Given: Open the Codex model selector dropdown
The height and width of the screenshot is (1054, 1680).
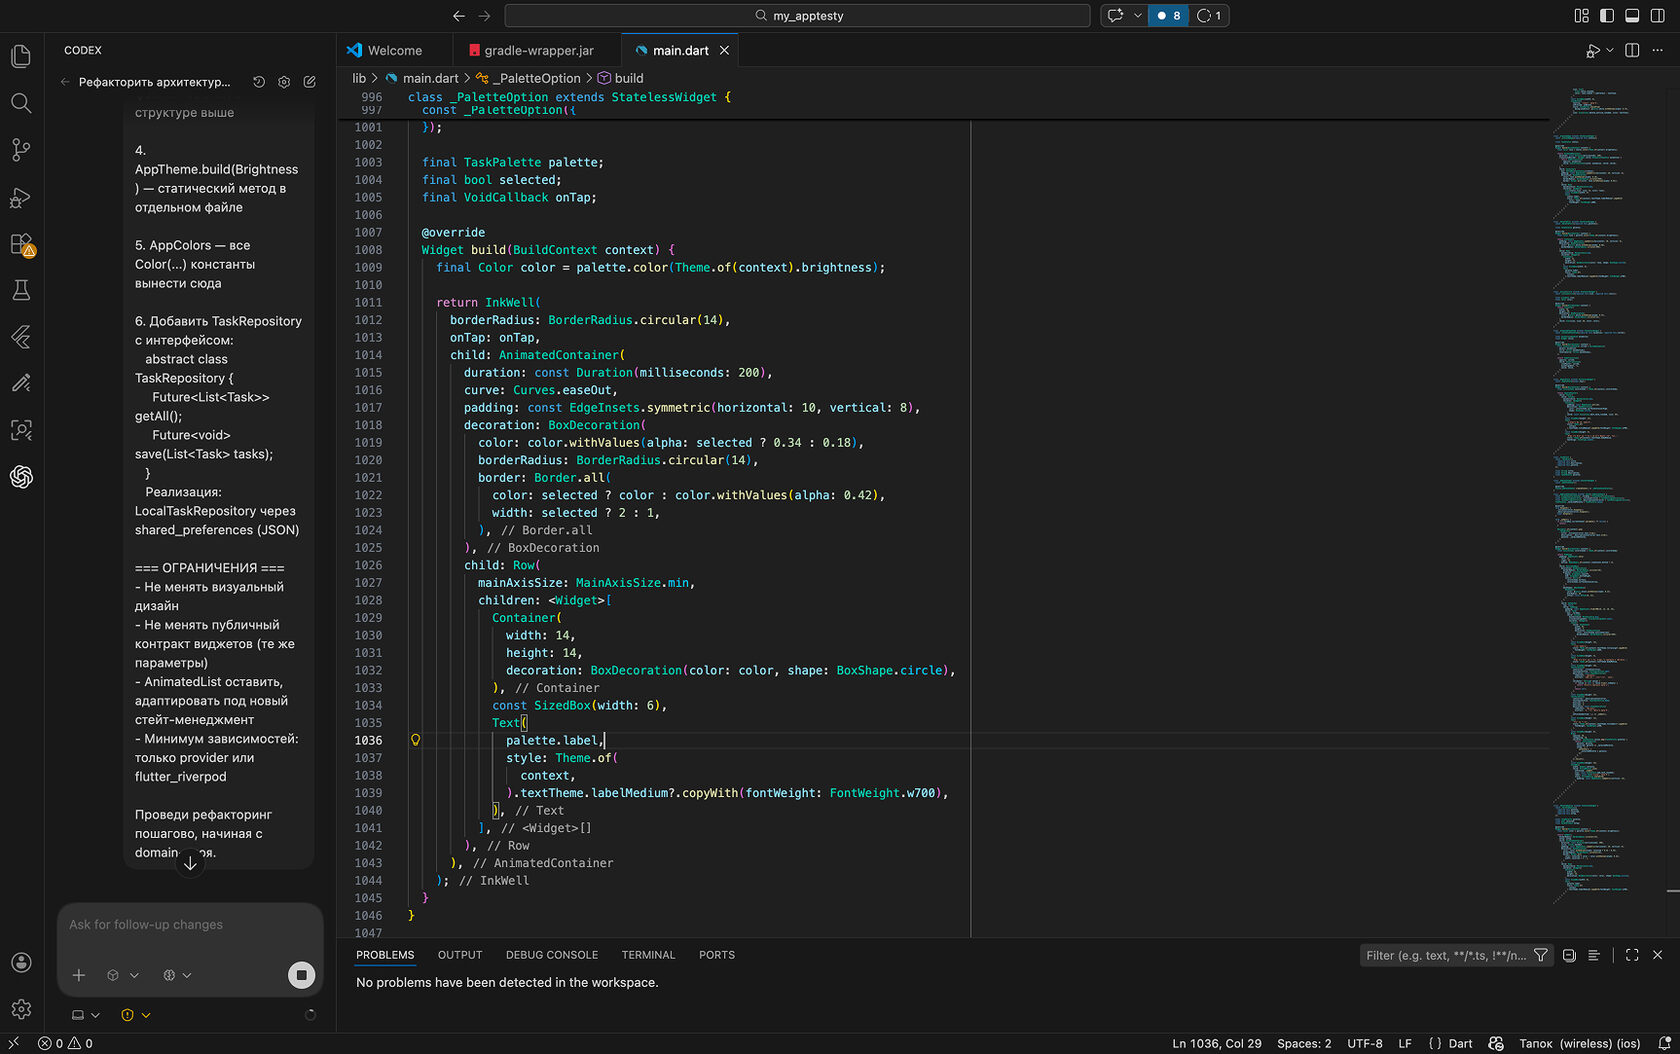Looking at the screenshot, I should click(x=122, y=975).
